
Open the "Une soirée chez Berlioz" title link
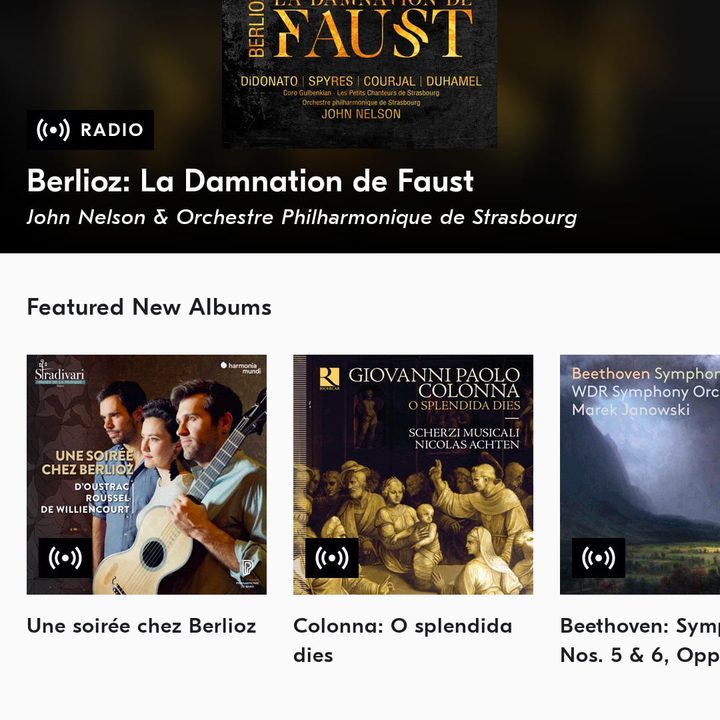click(x=141, y=626)
